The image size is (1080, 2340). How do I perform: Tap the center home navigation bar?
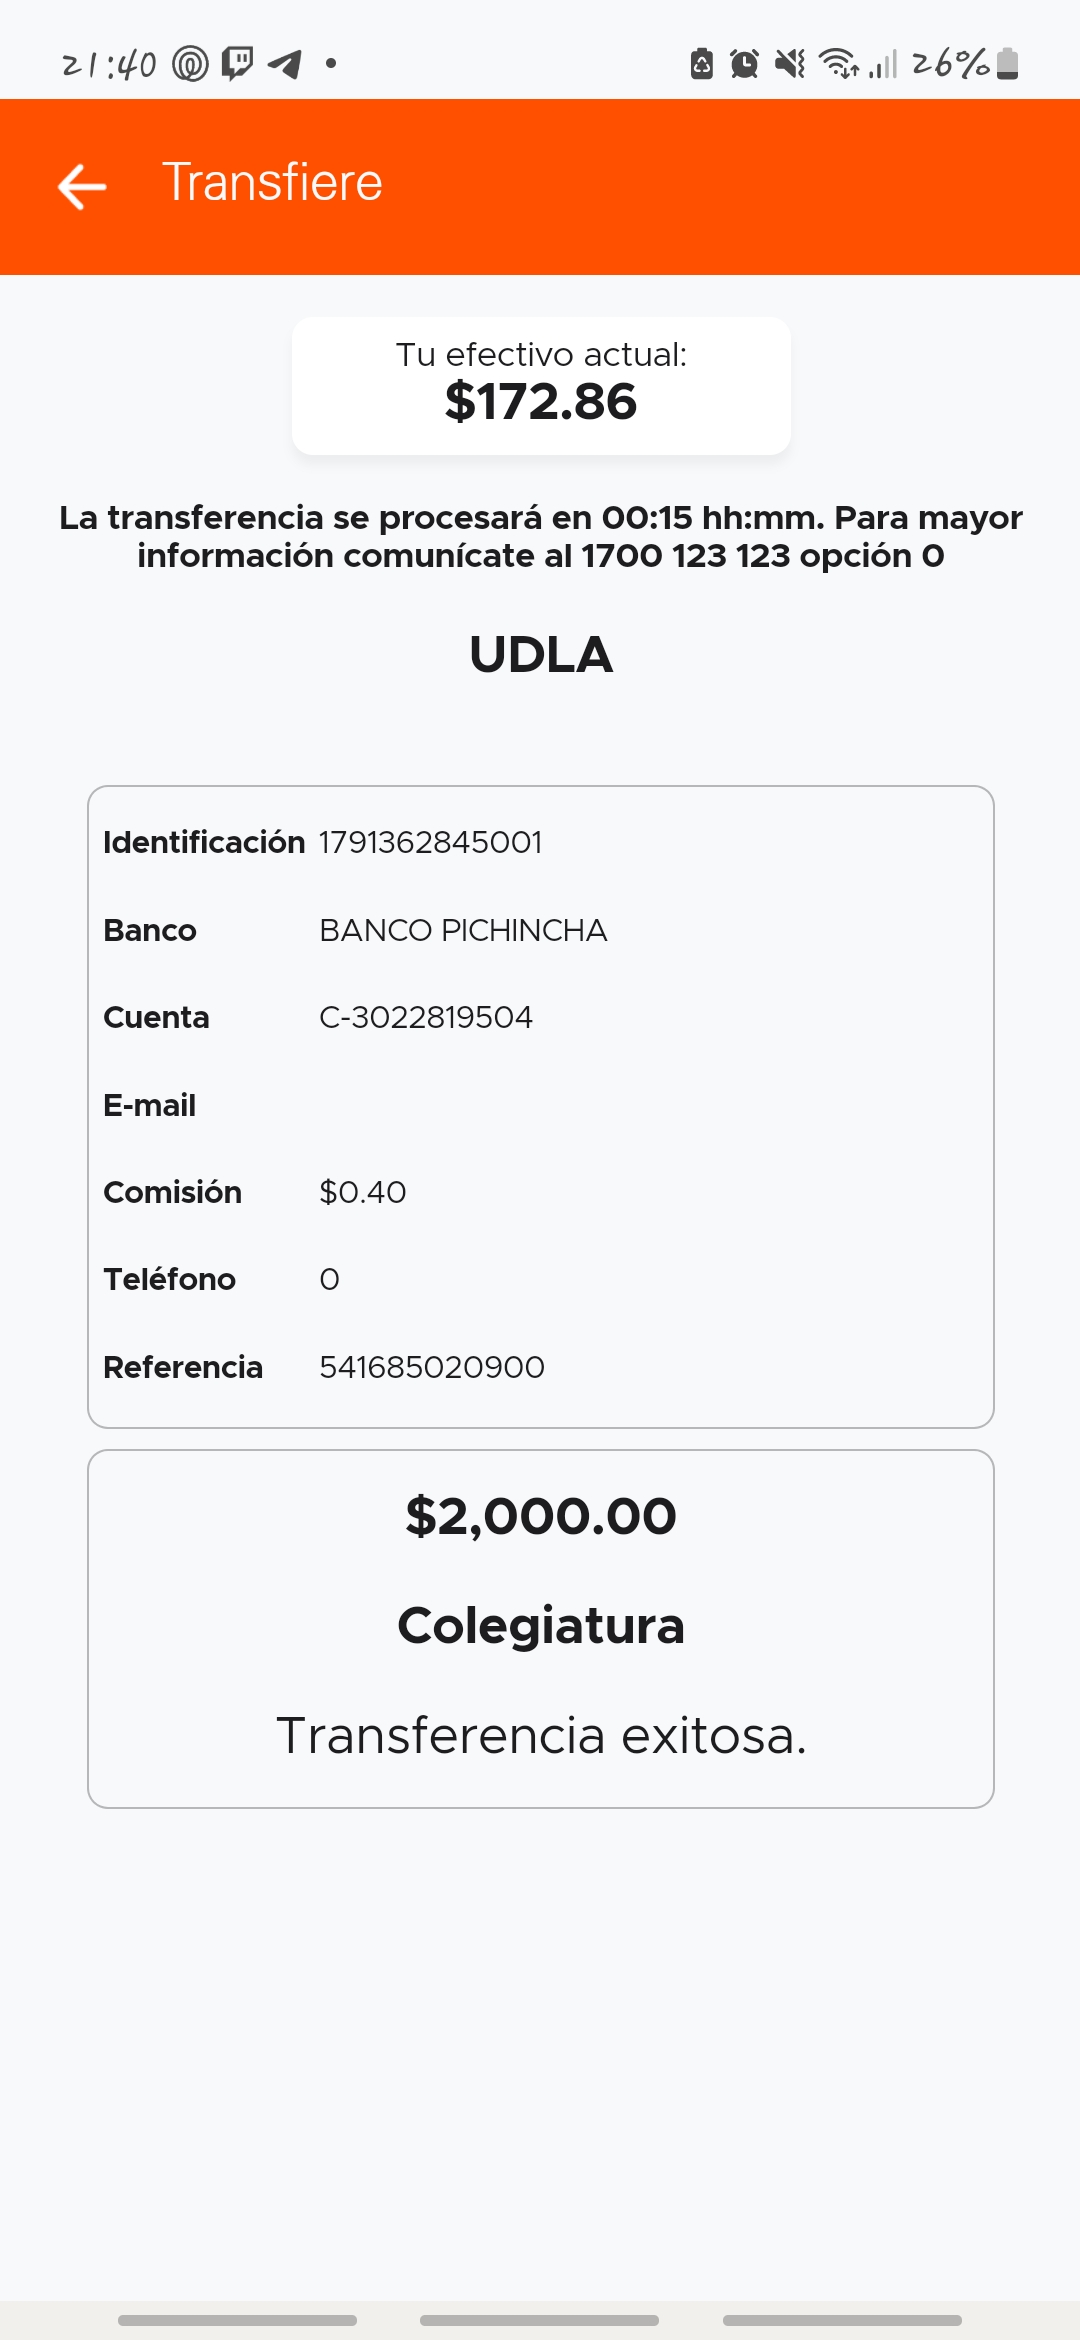point(539,2320)
